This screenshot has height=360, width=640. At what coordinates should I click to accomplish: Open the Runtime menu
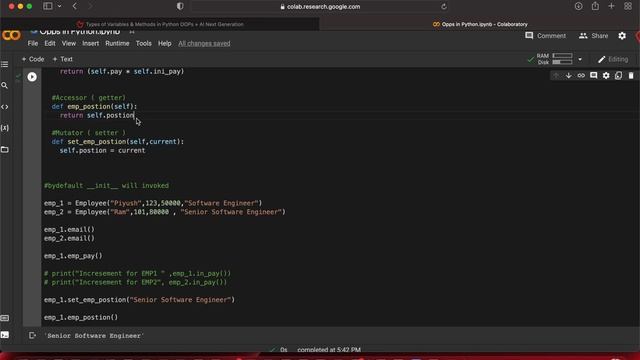tap(117, 43)
